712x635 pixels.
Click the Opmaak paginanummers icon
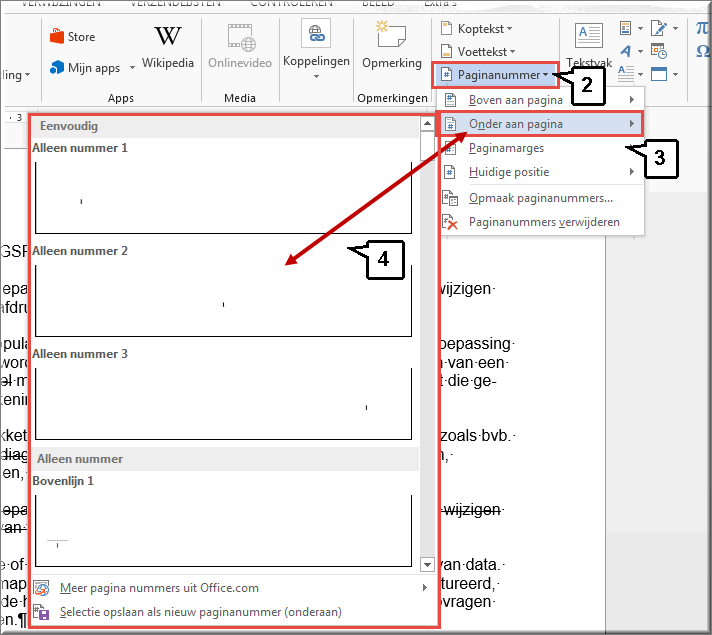pos(450,198)
